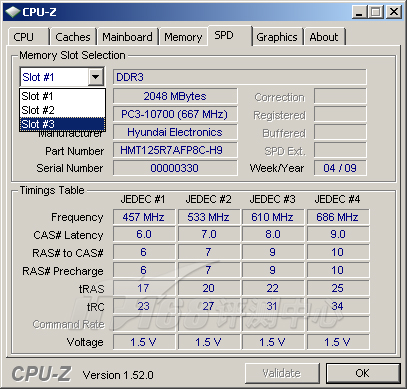This screenshot has width=407, height=389.
Task: Select the Hyundai Electronics manufacturer field
Action: tap(175, 132)
